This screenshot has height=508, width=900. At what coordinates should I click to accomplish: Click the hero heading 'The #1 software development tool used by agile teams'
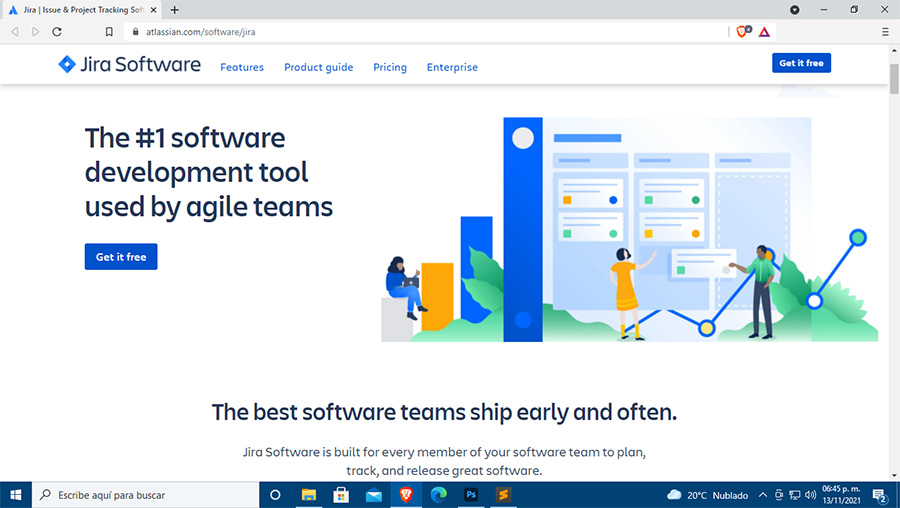pyautogui.click(x=209, y=172)
